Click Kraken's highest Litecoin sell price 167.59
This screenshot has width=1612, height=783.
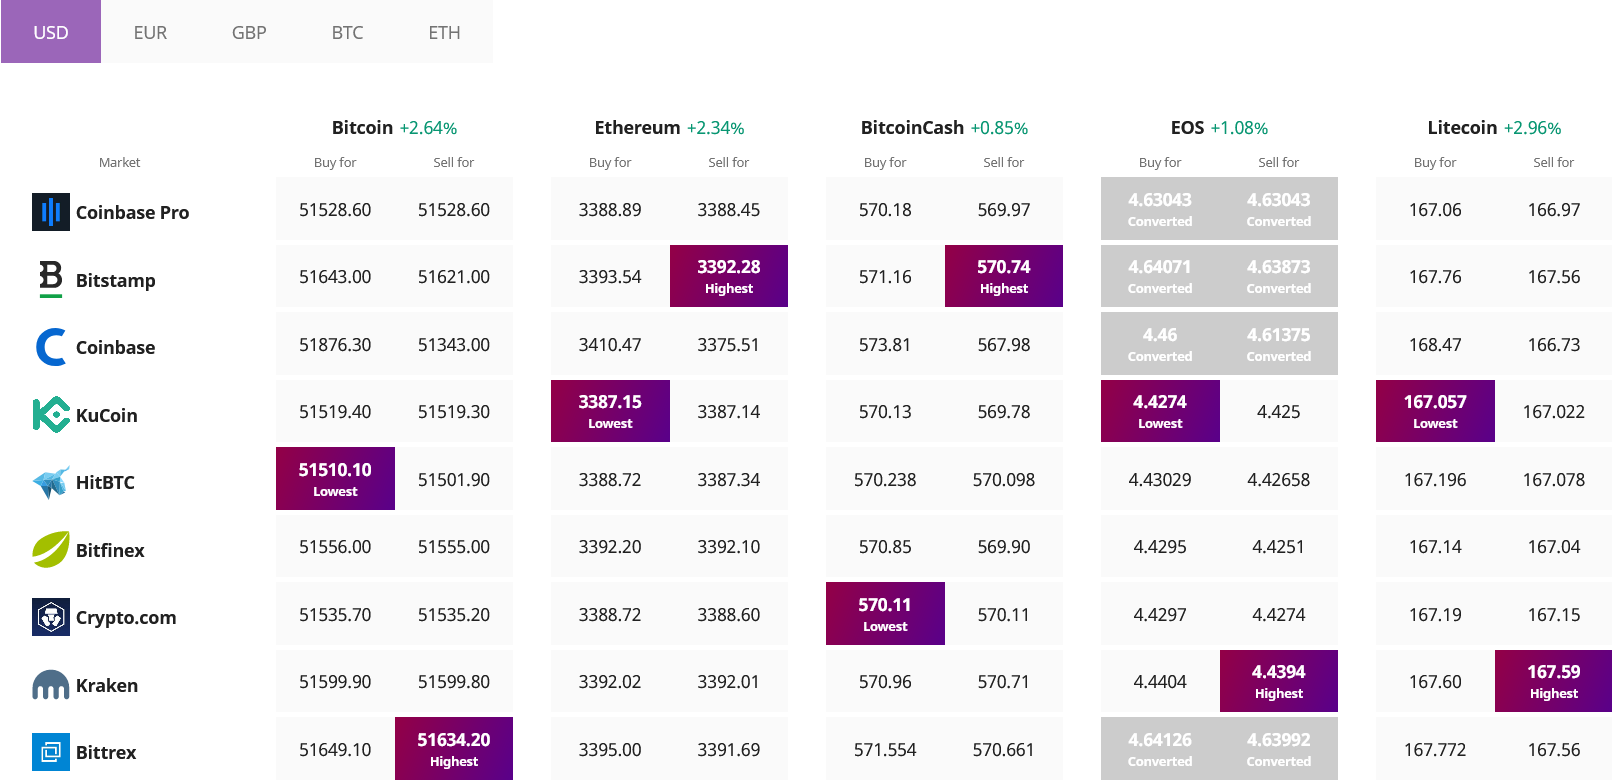(1554, 681)
